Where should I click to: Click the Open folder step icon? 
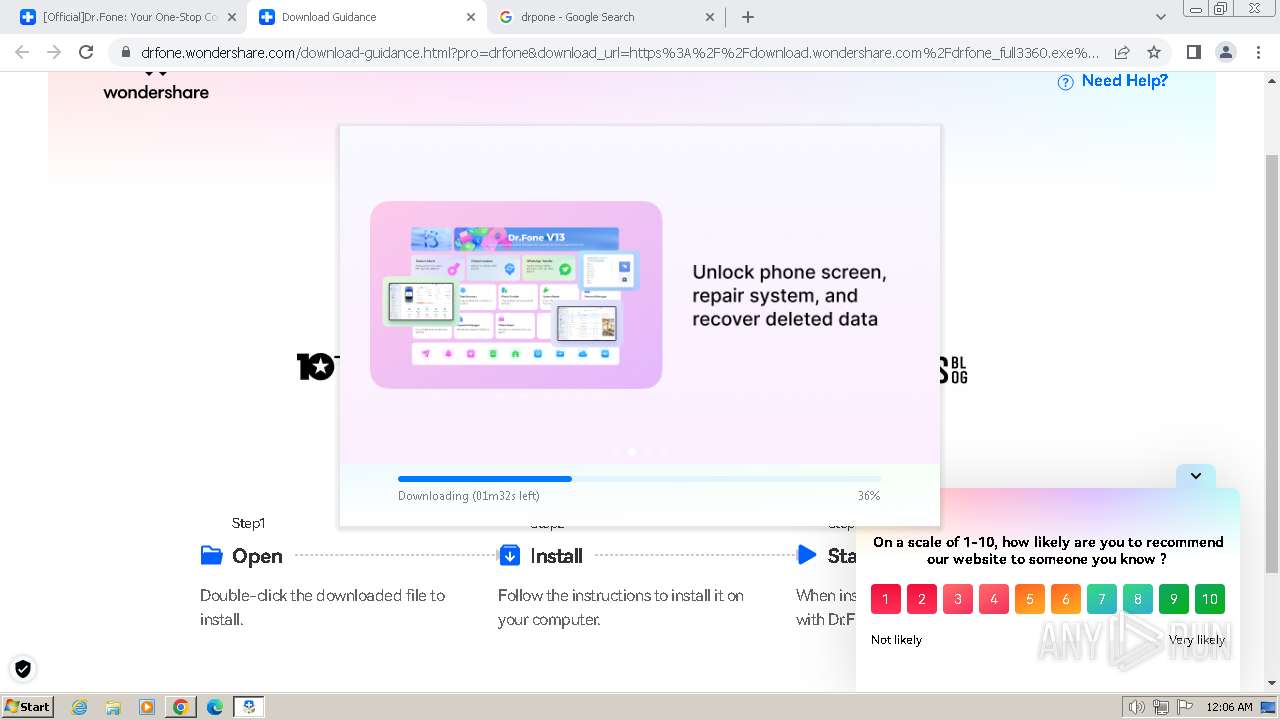coord(211,555)
